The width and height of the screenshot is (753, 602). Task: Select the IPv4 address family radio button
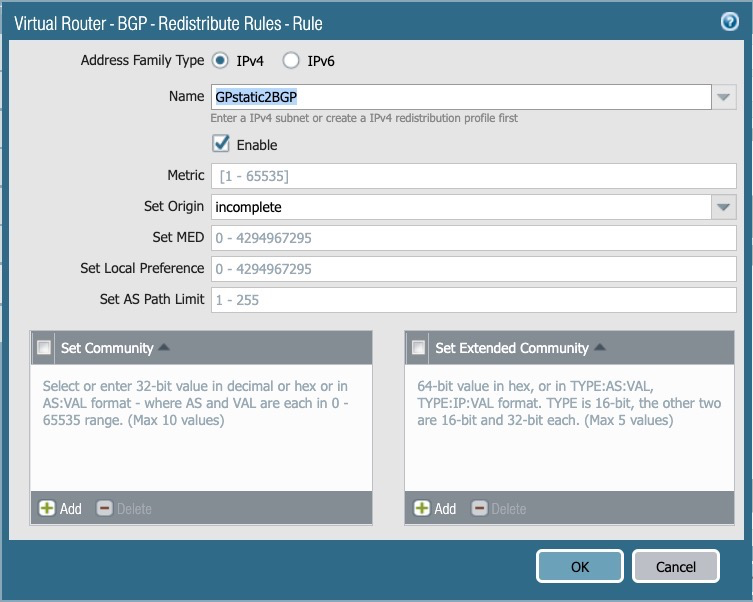tap(220, 60)
